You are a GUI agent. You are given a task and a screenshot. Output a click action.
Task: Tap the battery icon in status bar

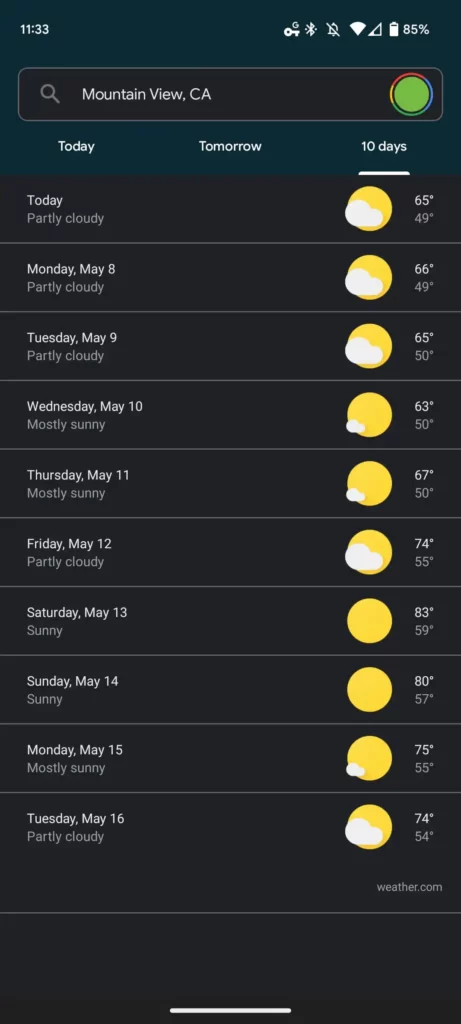pyautogui.click(x=394, y=29)
